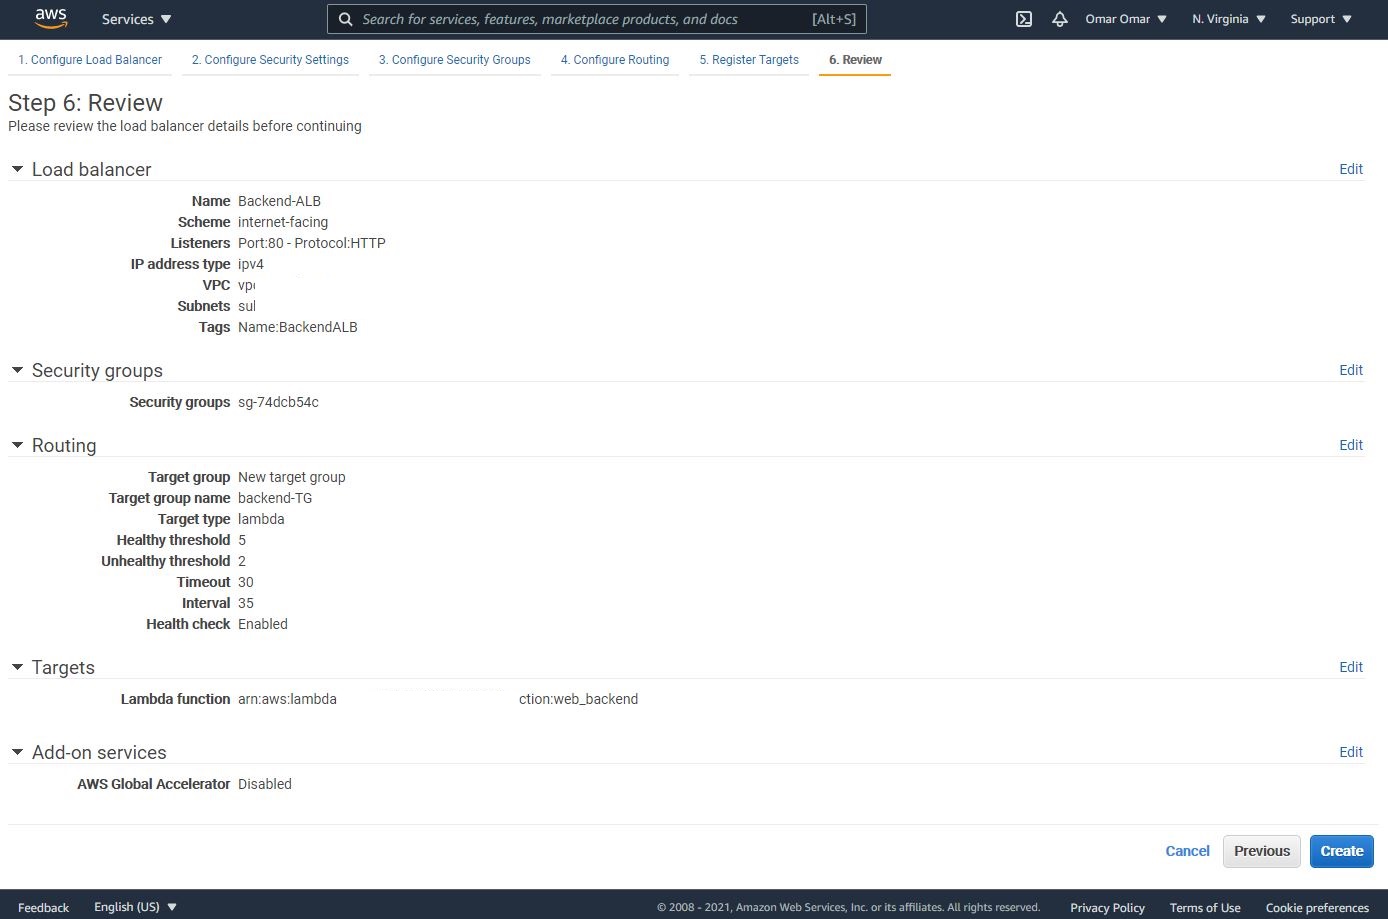Image resolution: width=1388 pixels, height=919 pixels.
Task: Open the Feedback link in footer
Action: 44,908
